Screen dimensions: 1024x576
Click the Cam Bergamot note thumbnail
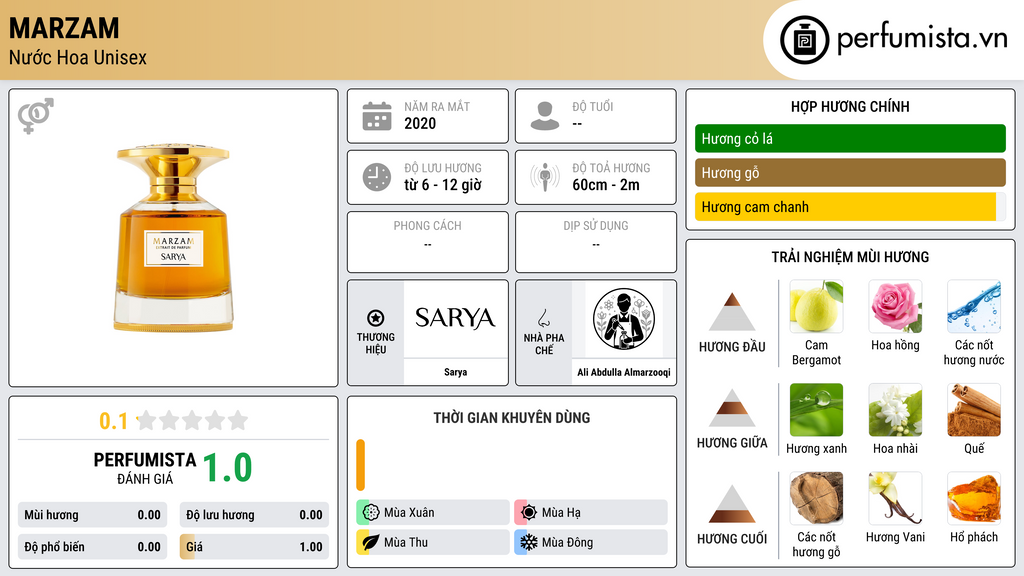coord(816,306)
